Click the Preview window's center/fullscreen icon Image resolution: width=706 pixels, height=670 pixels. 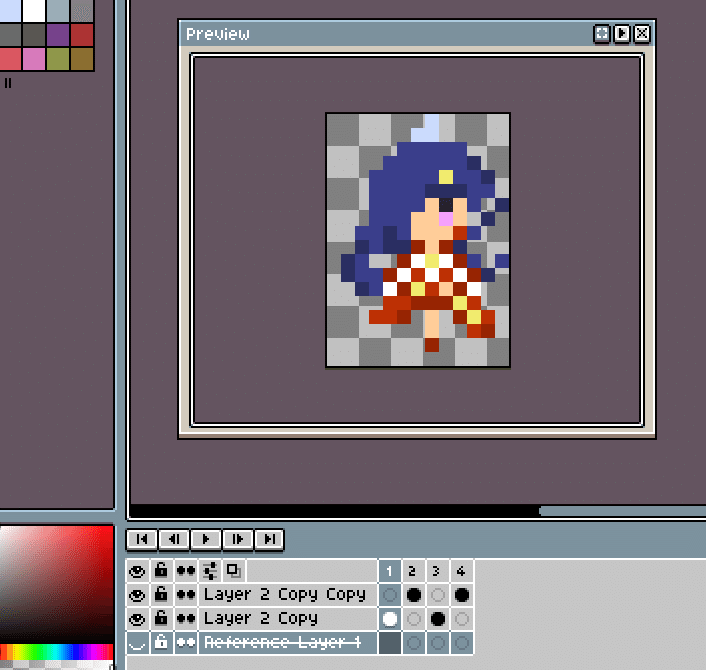[x=602, y=33]
